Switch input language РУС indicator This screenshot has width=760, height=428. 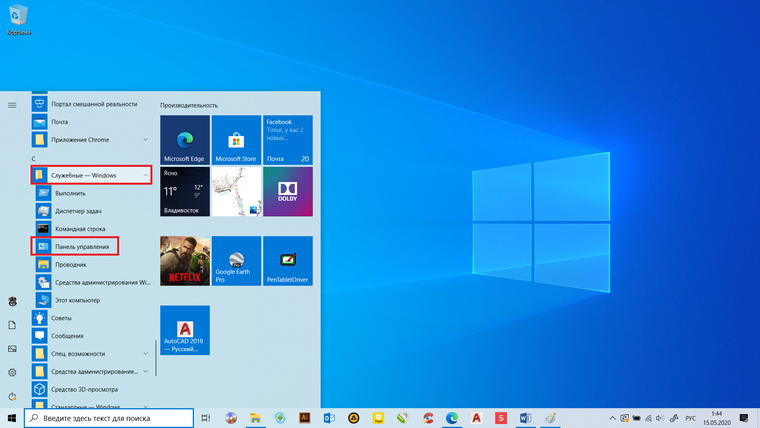pos(690,418)
